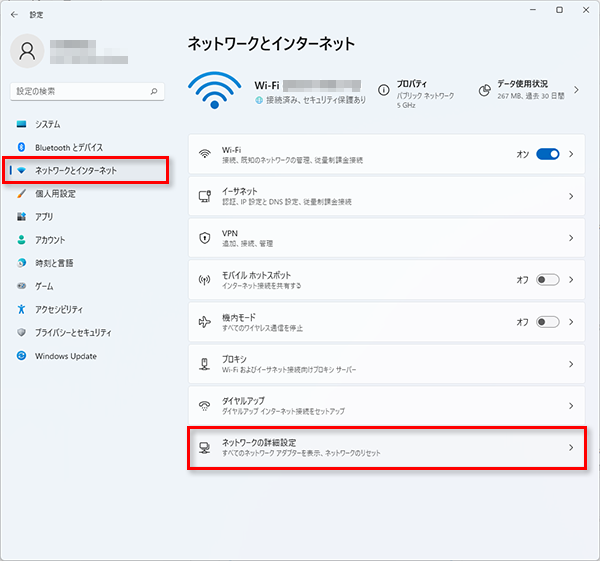
Task: Select プライバシーとセキュリティ in the sidebar
Action: [85, 332]
